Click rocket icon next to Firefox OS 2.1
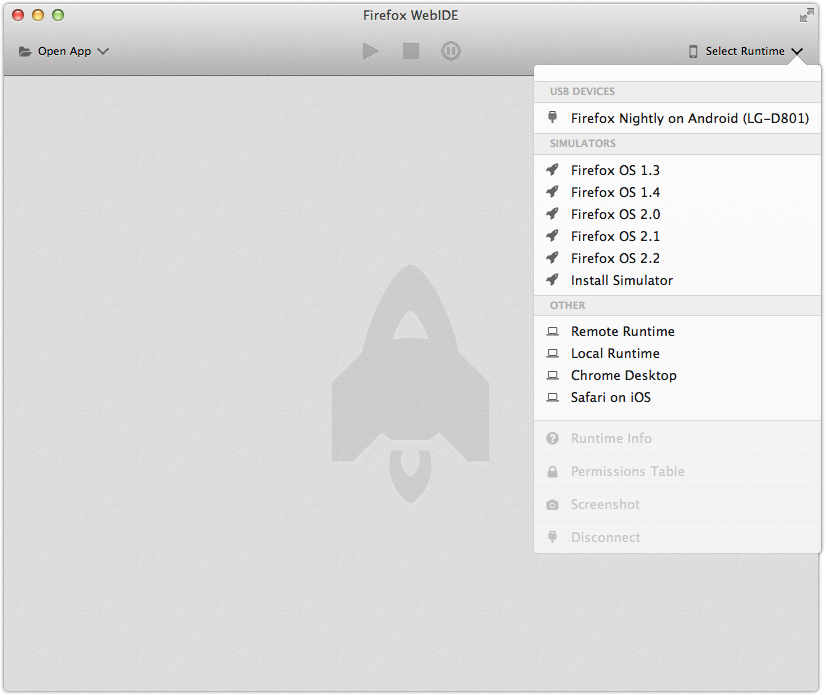Viewport: 826px width, 695px height. tap(552, 236)
